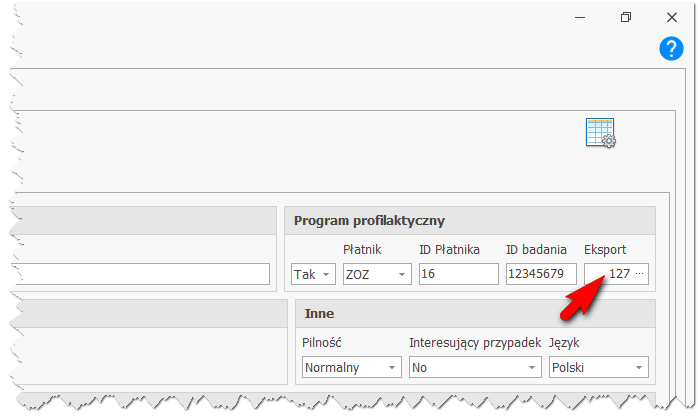Open the Płatnik ZOZ dropdown

pos(377,274)
